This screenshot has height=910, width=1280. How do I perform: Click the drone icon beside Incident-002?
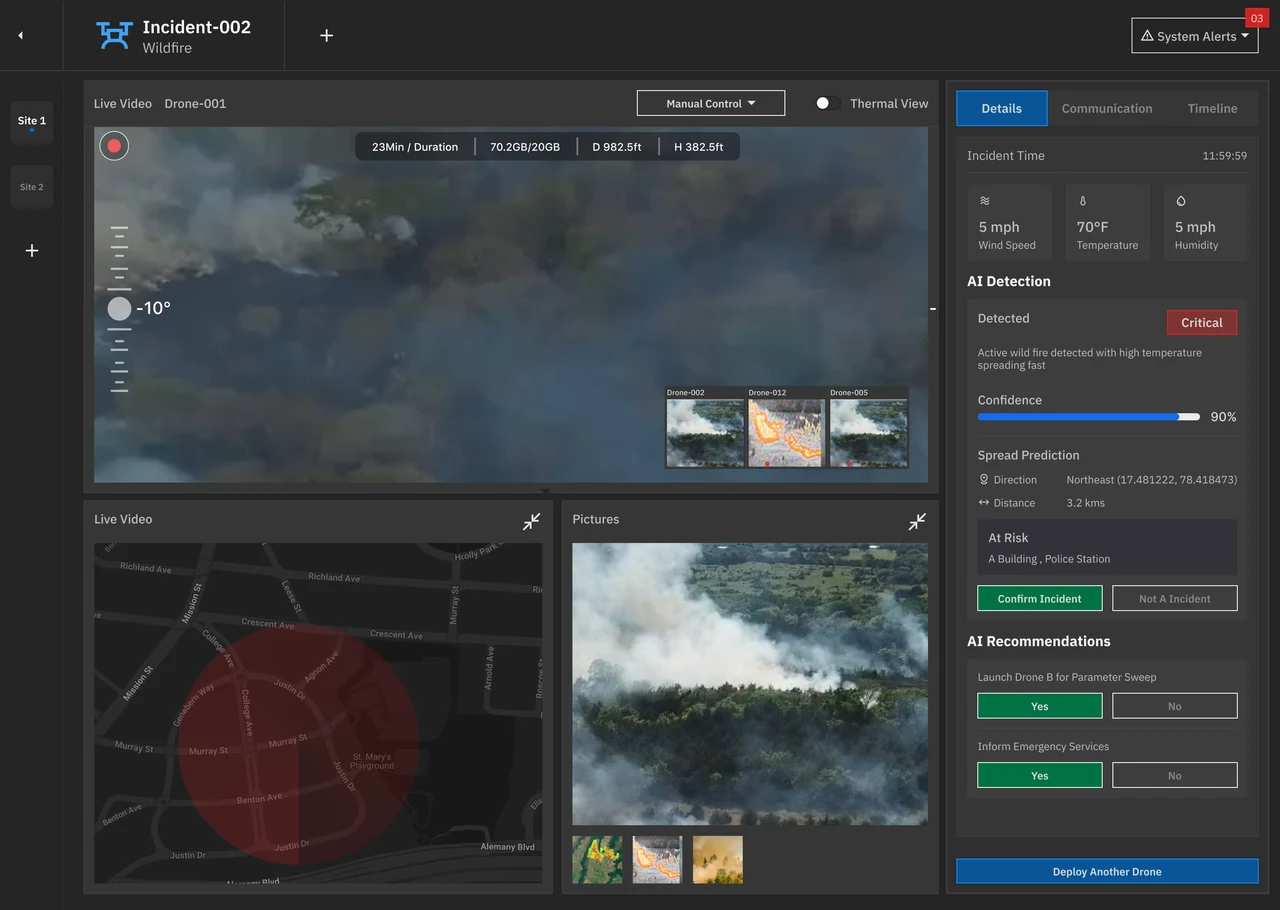[114, 36]
